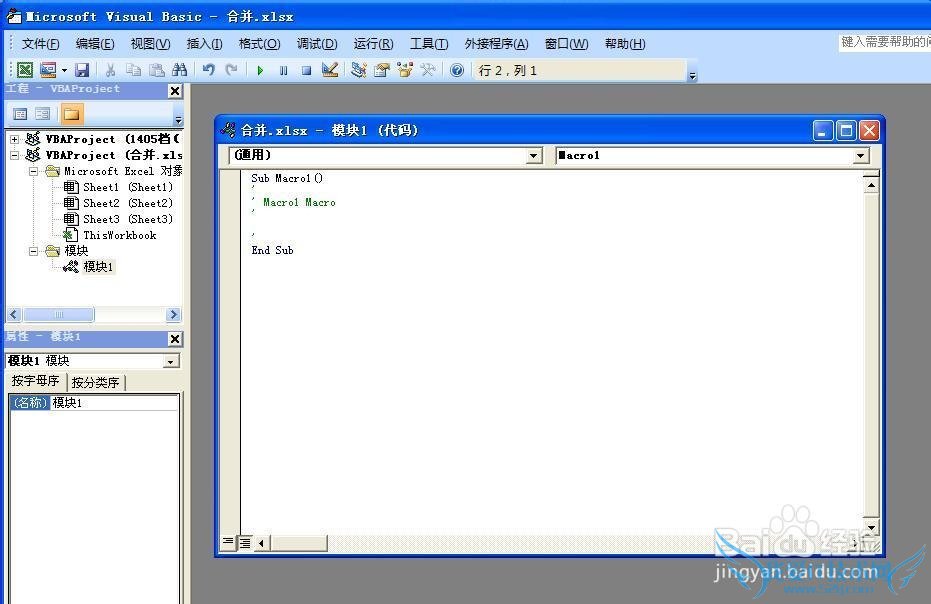The image size is (931, 604).
Task: Switch to procedure view at code window bottom-left
Action: pos(228,542)
